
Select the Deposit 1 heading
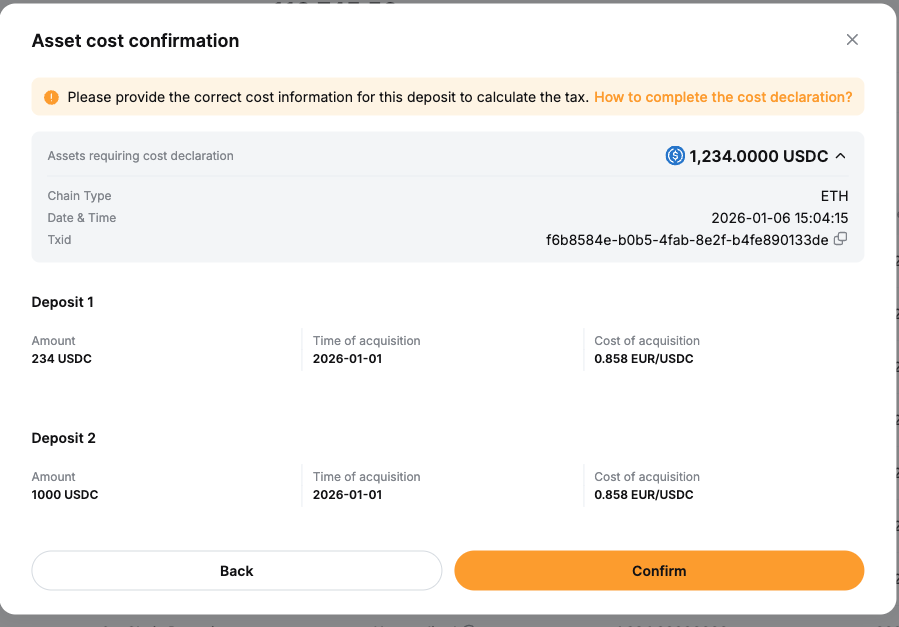coord(63,302)
